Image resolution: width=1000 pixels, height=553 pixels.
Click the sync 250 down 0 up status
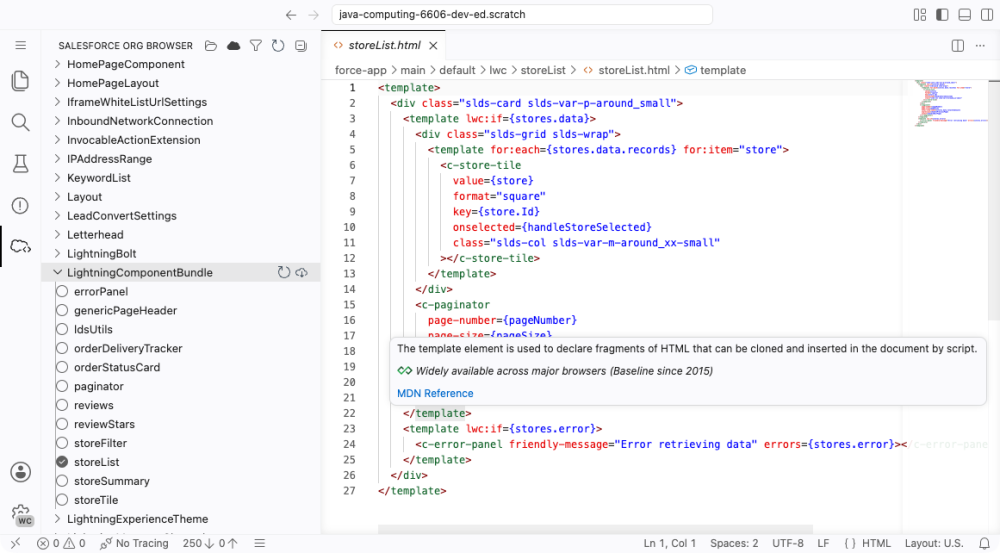(x=210, y=543)
